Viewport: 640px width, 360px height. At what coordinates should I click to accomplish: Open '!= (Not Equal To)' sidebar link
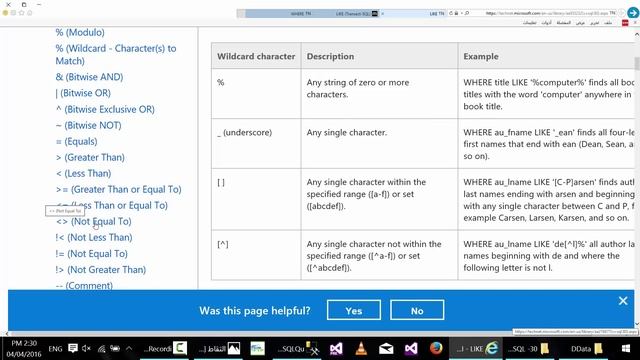[92, 253]
